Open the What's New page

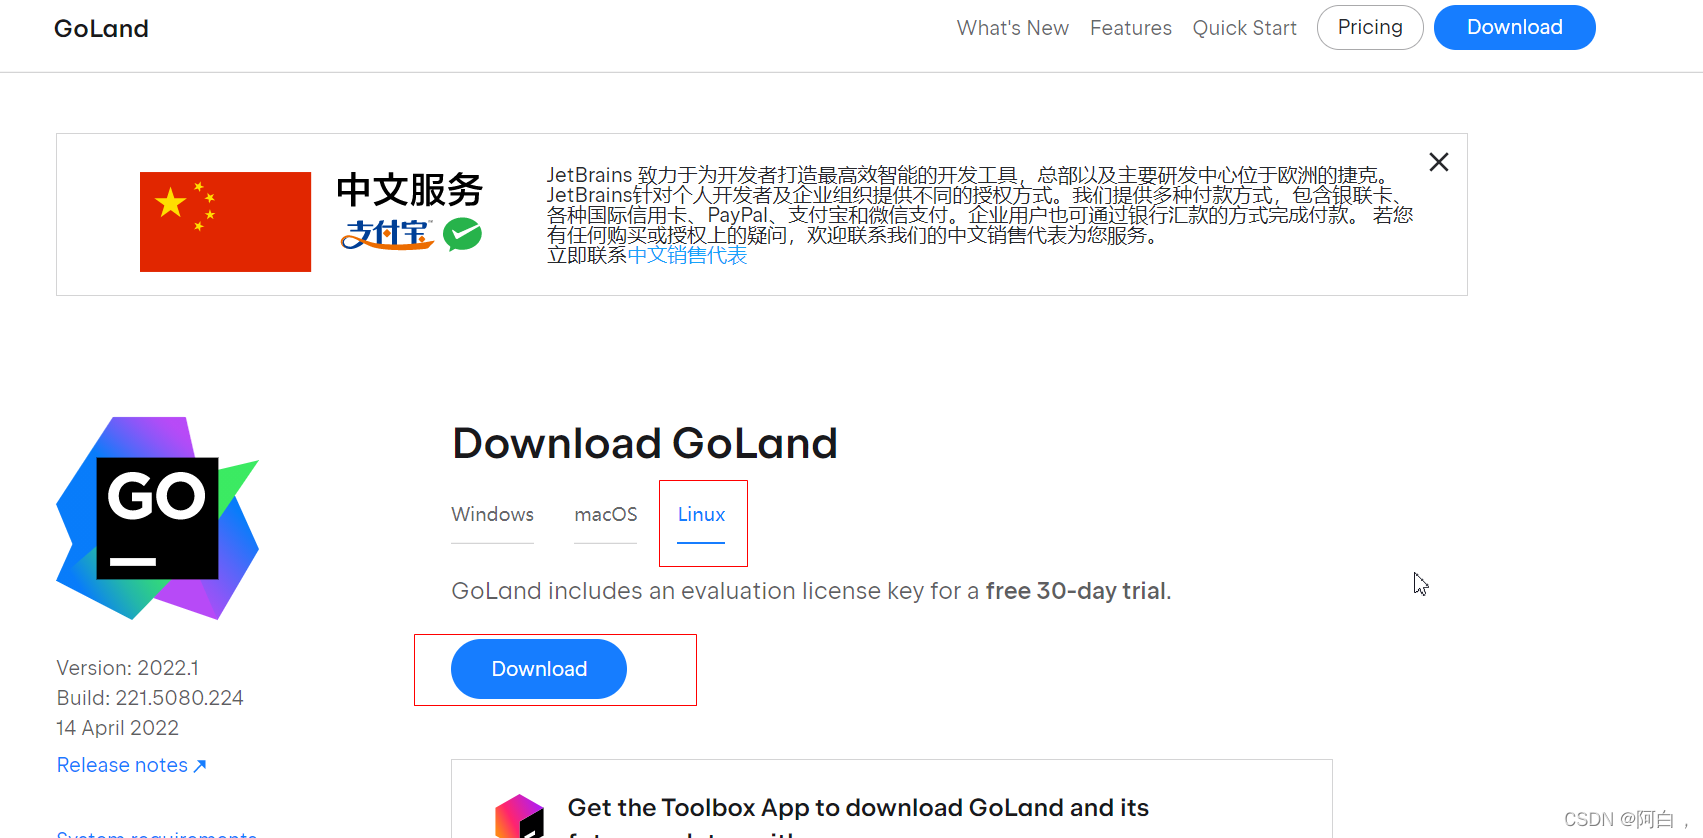1012,28
